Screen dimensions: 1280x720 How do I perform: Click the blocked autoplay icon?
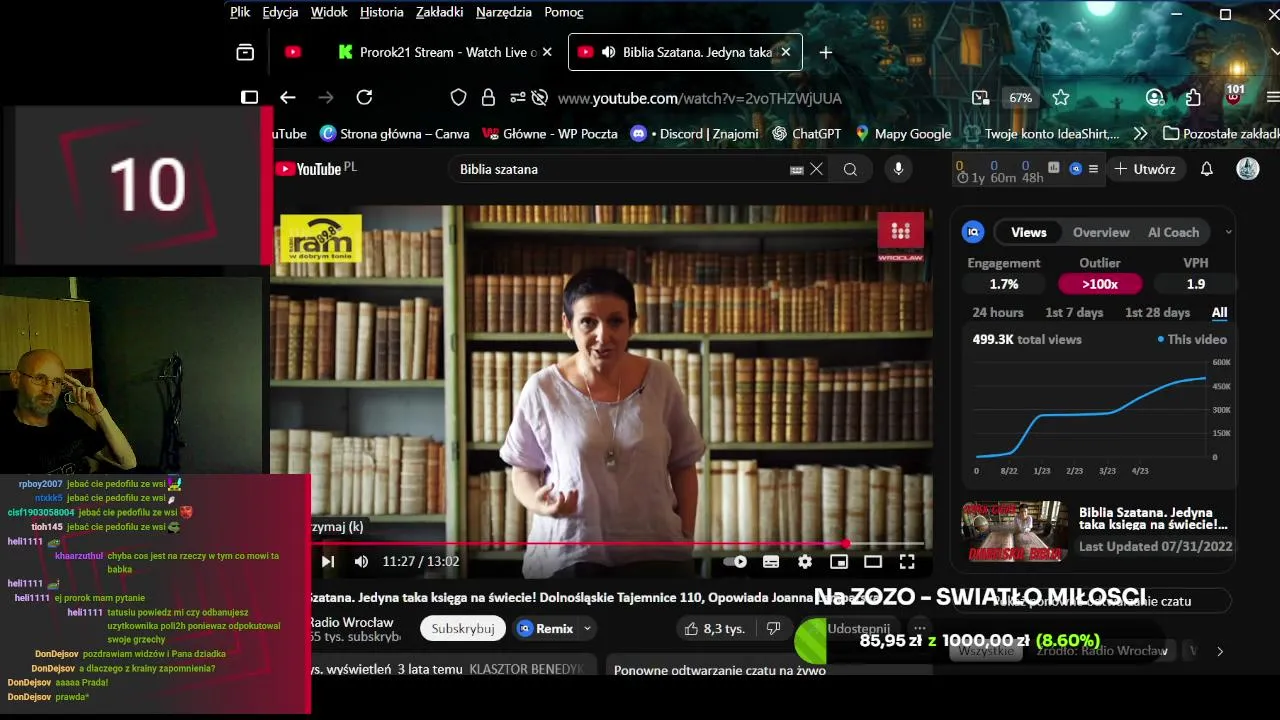540,97
